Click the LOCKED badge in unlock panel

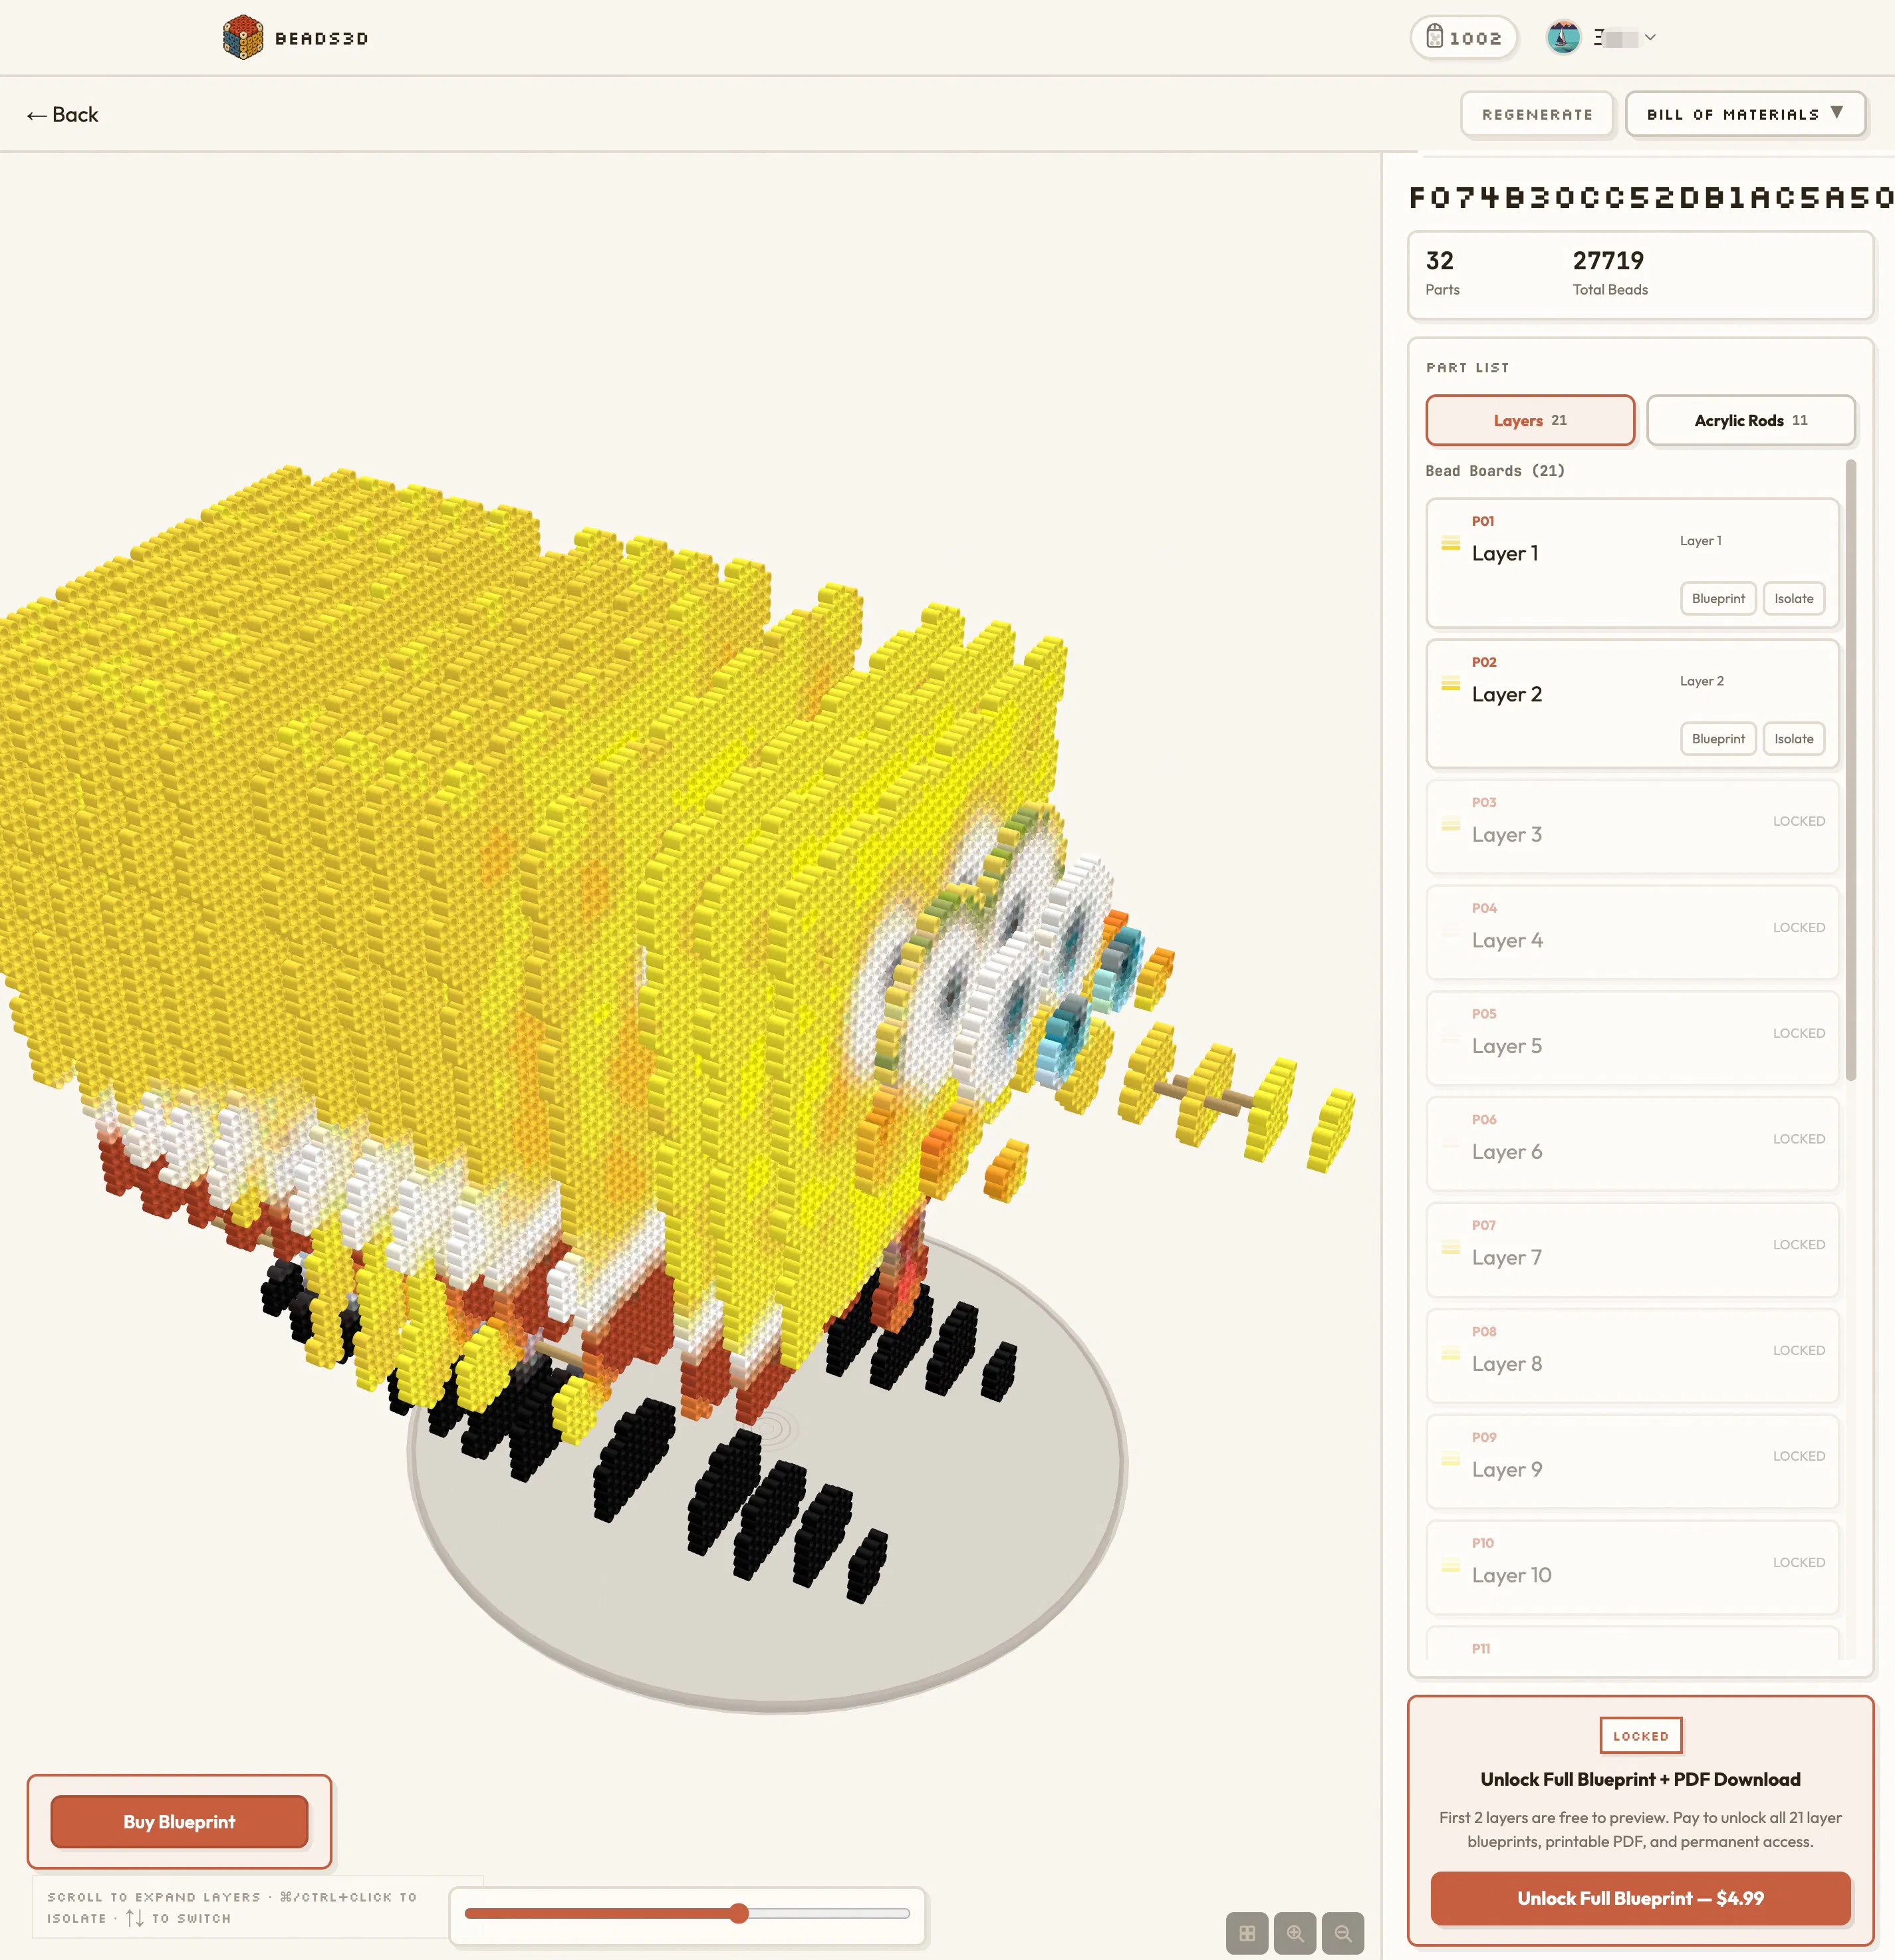point(1641,1736)
